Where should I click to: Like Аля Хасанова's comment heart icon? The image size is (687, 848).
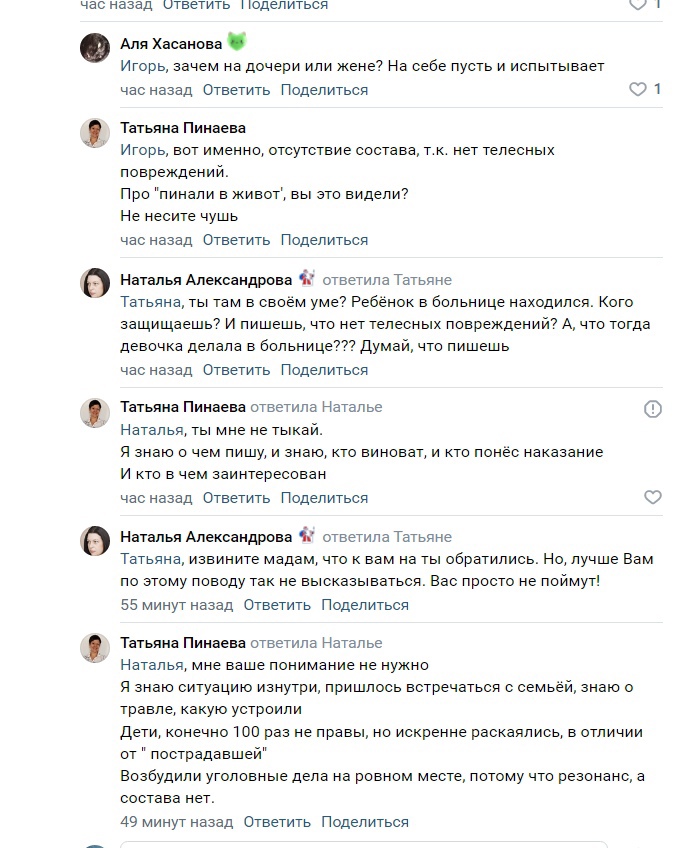click(638, 90)
